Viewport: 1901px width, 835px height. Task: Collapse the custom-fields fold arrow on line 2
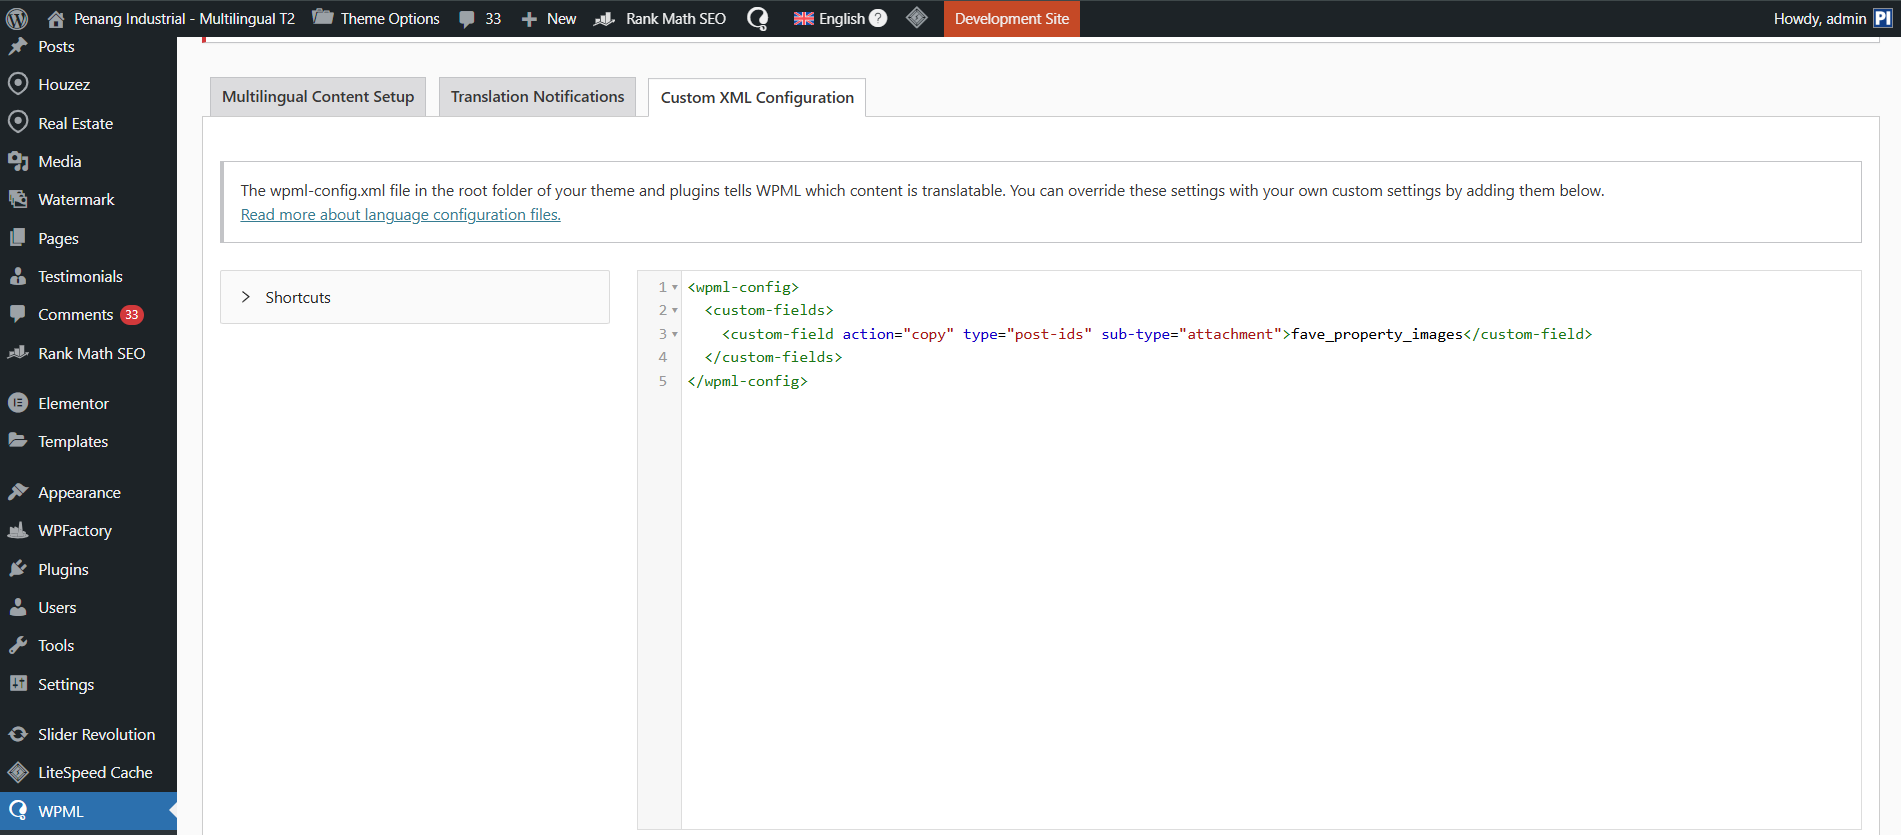coord(675,310)
